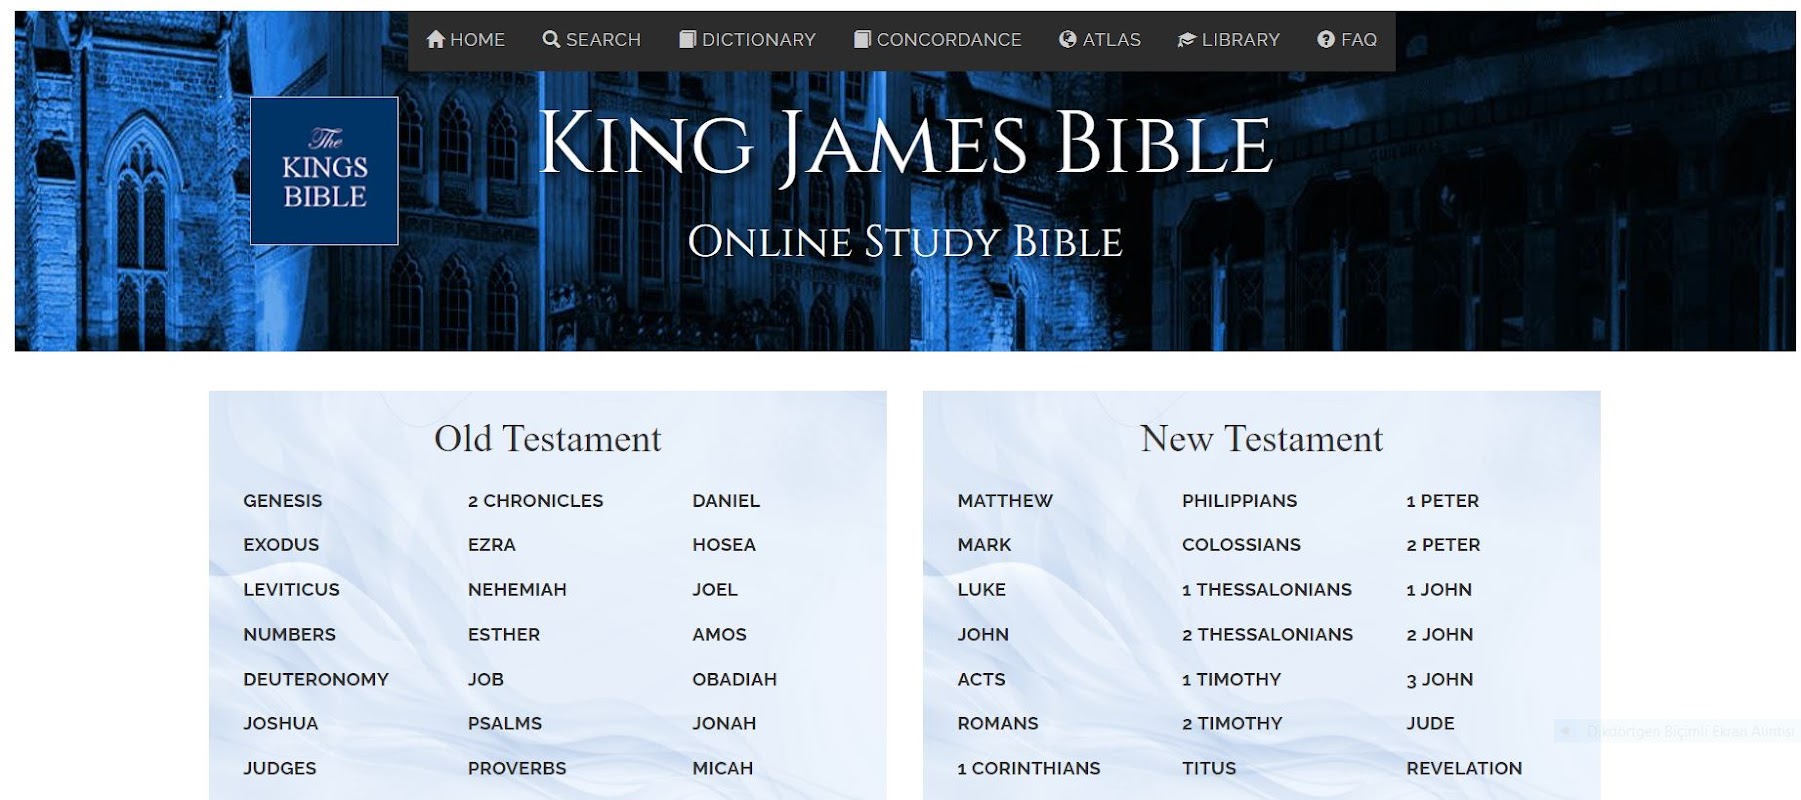Select Leviticus in Old Testament

click(x=291, y=590)
